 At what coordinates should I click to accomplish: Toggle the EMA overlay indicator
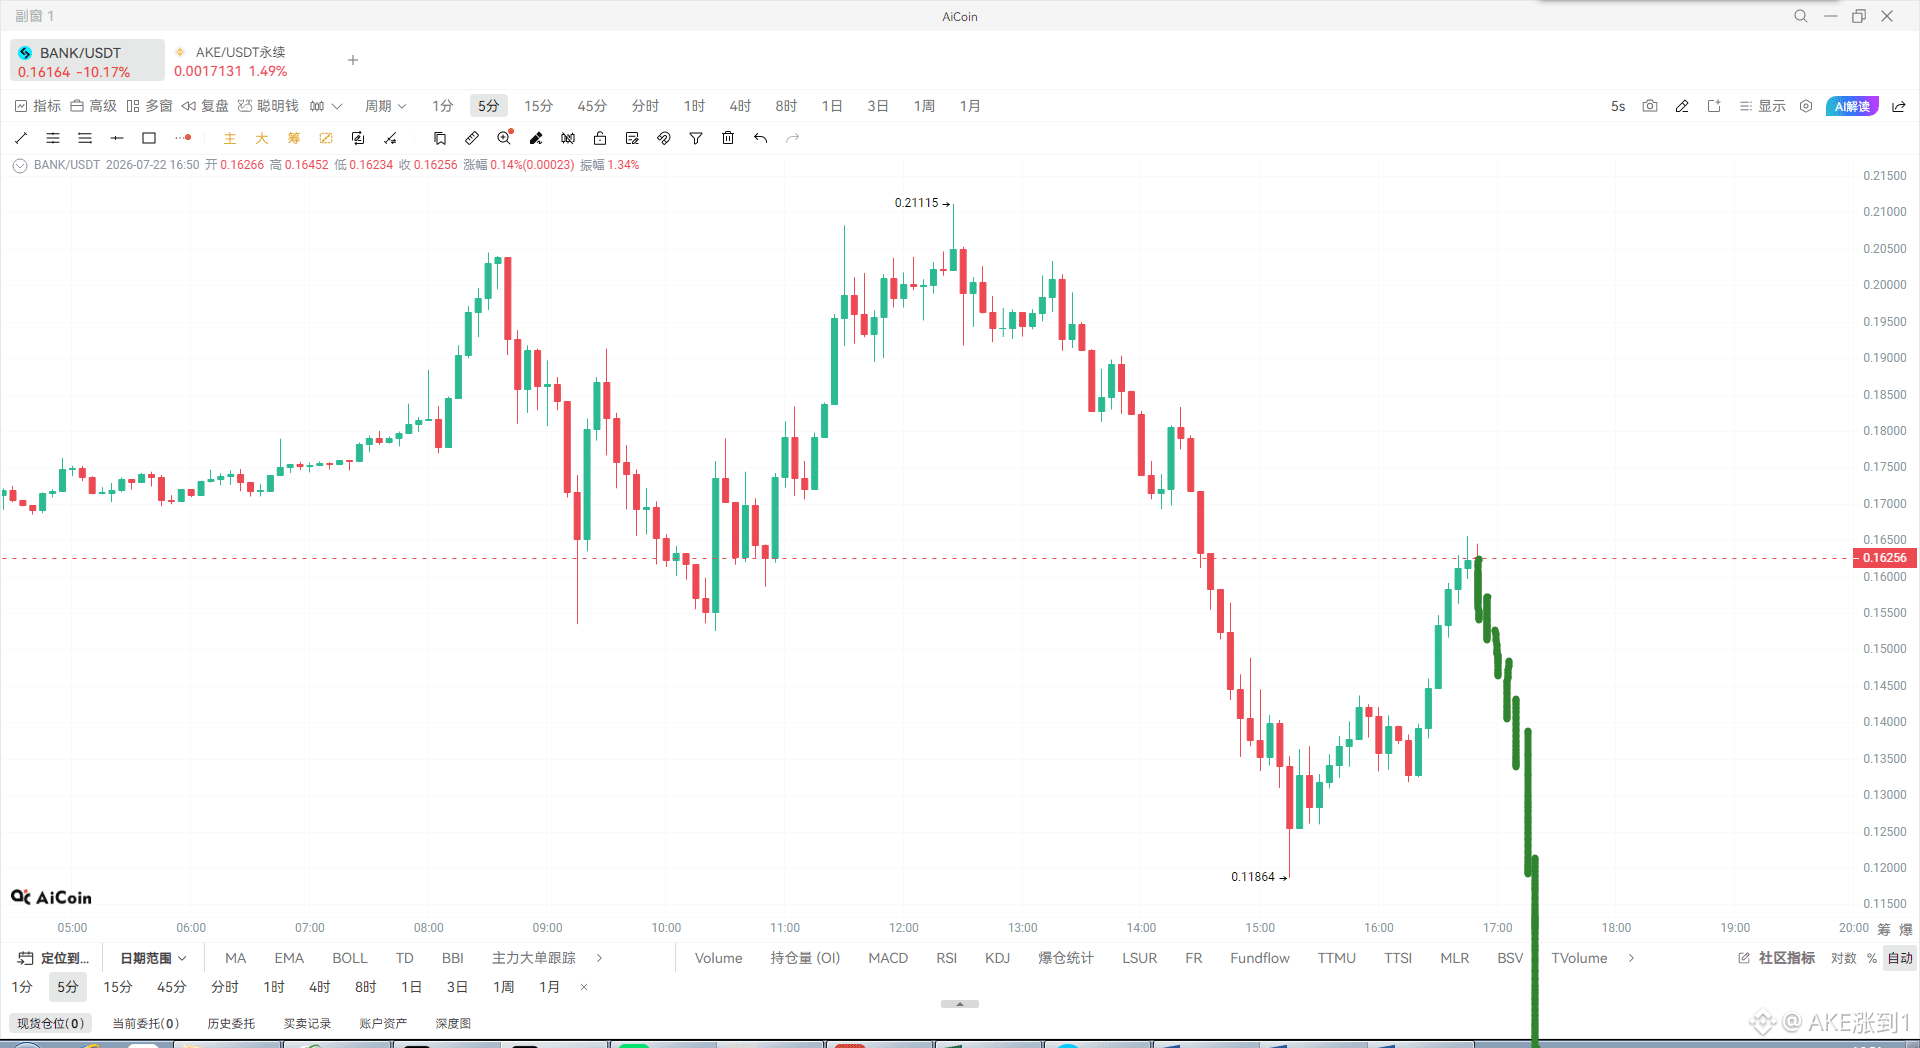click(x=289, y=958)
